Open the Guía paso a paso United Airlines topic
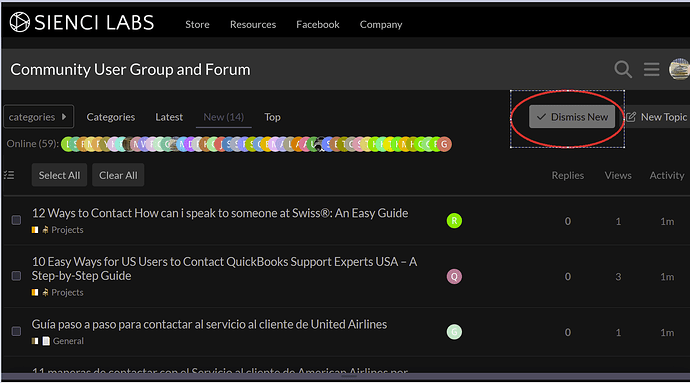 tap(209, 324)
